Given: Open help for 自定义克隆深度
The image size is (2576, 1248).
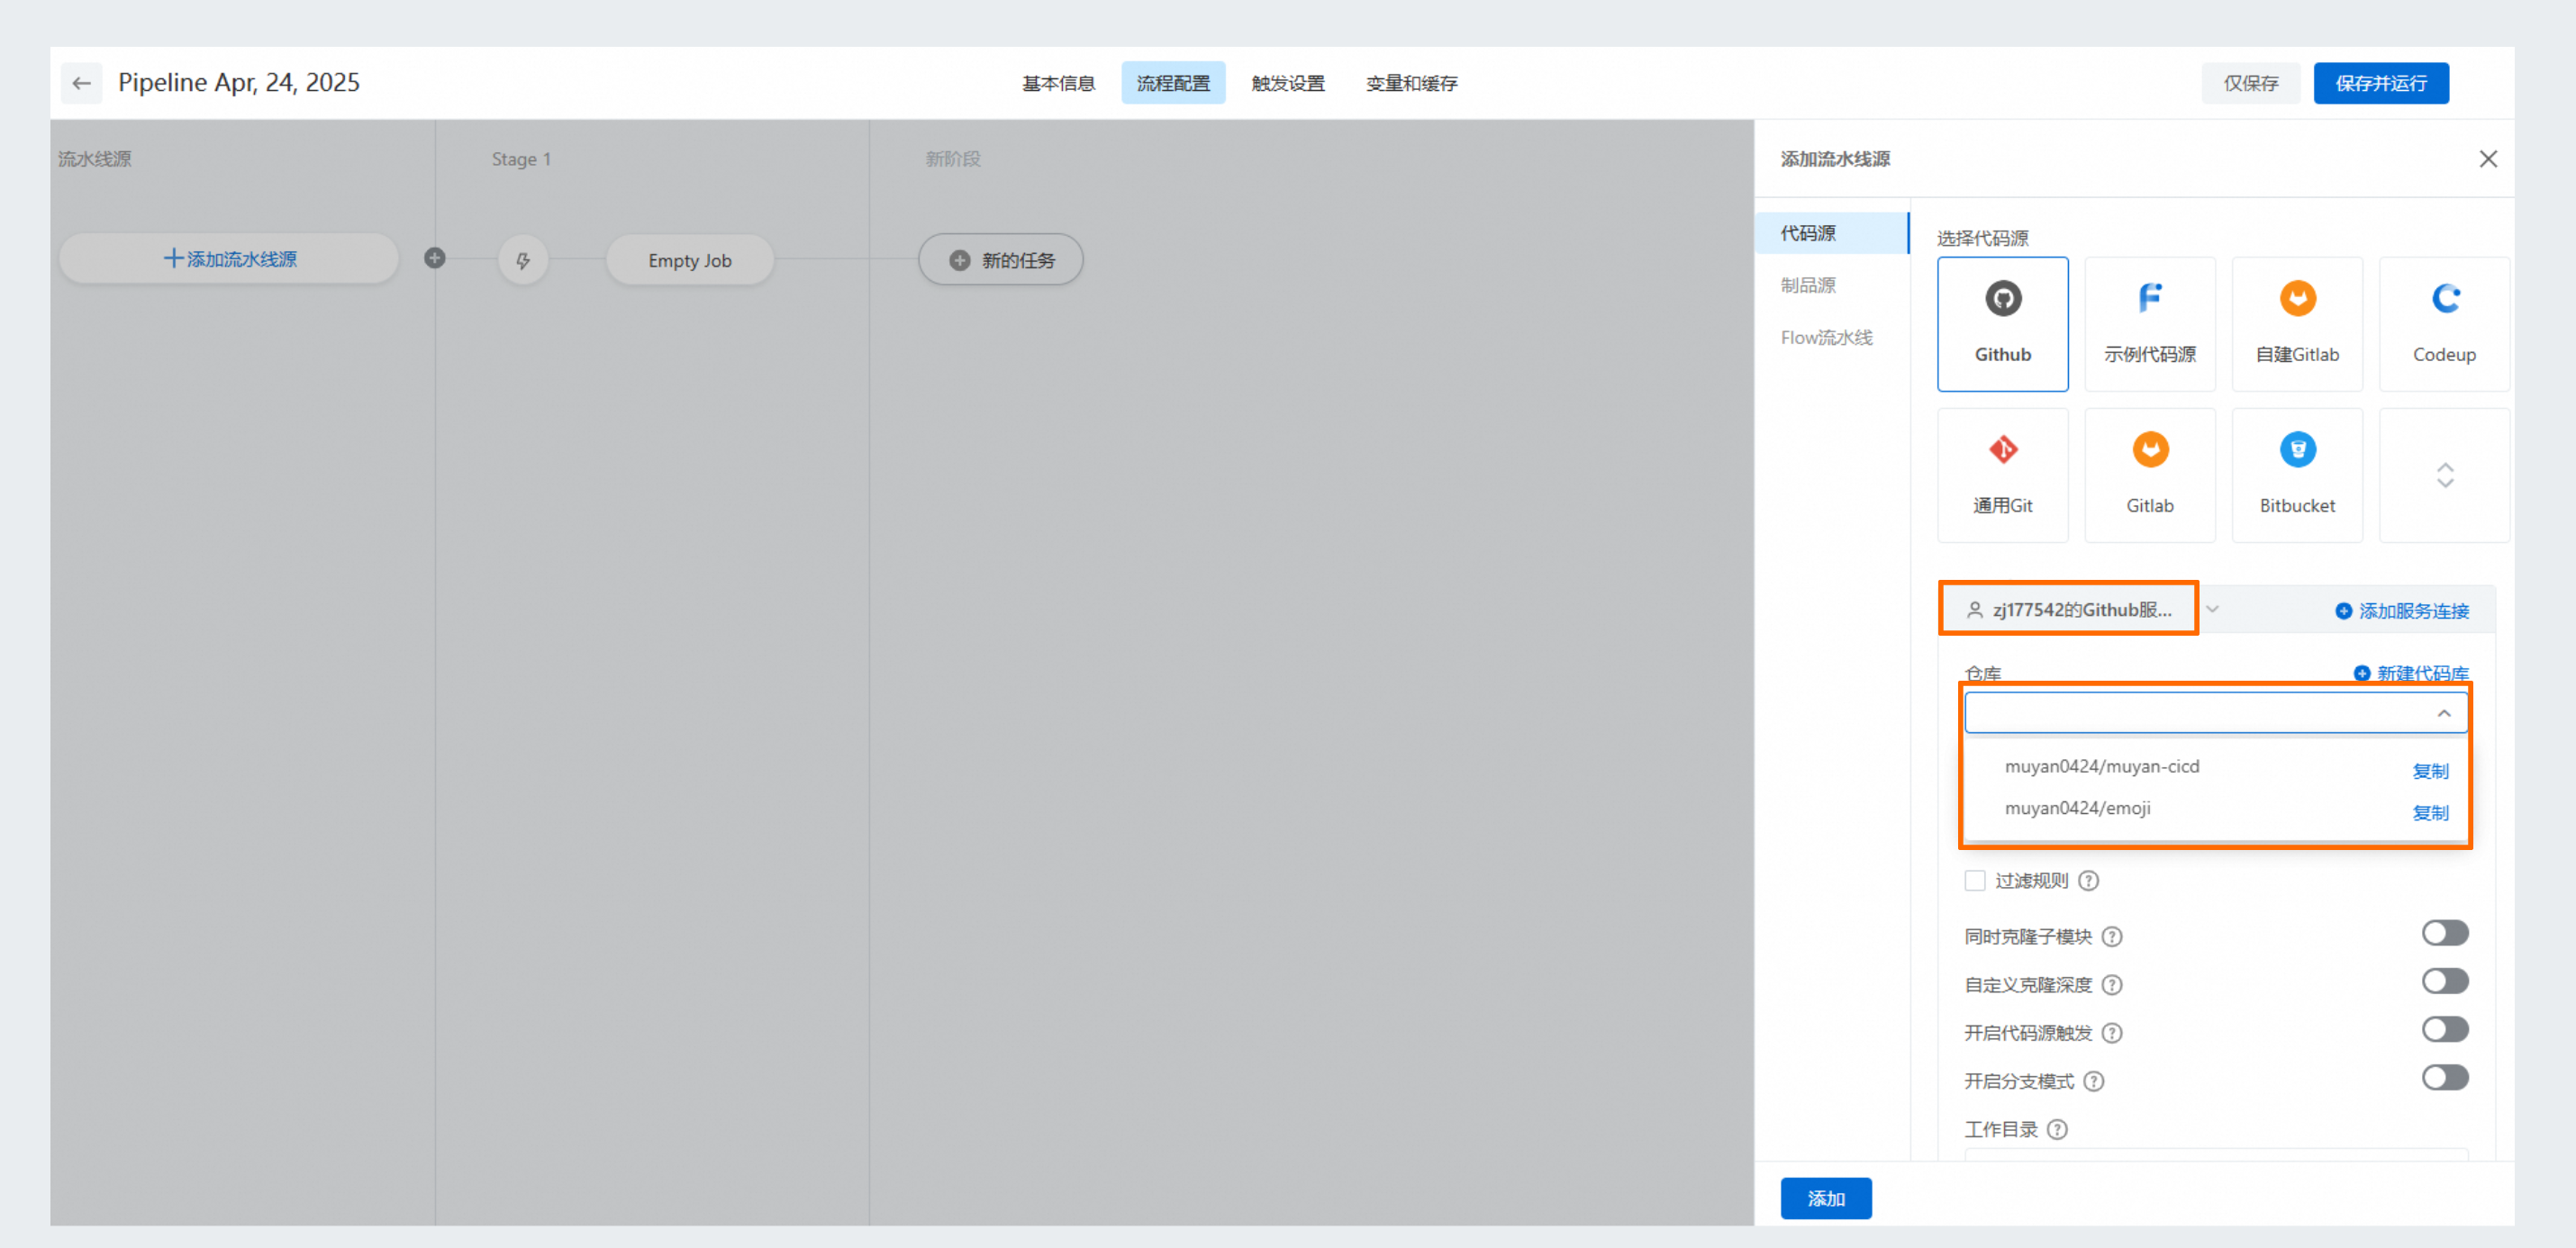Looking at the screenshot, I should [2111, 984].
